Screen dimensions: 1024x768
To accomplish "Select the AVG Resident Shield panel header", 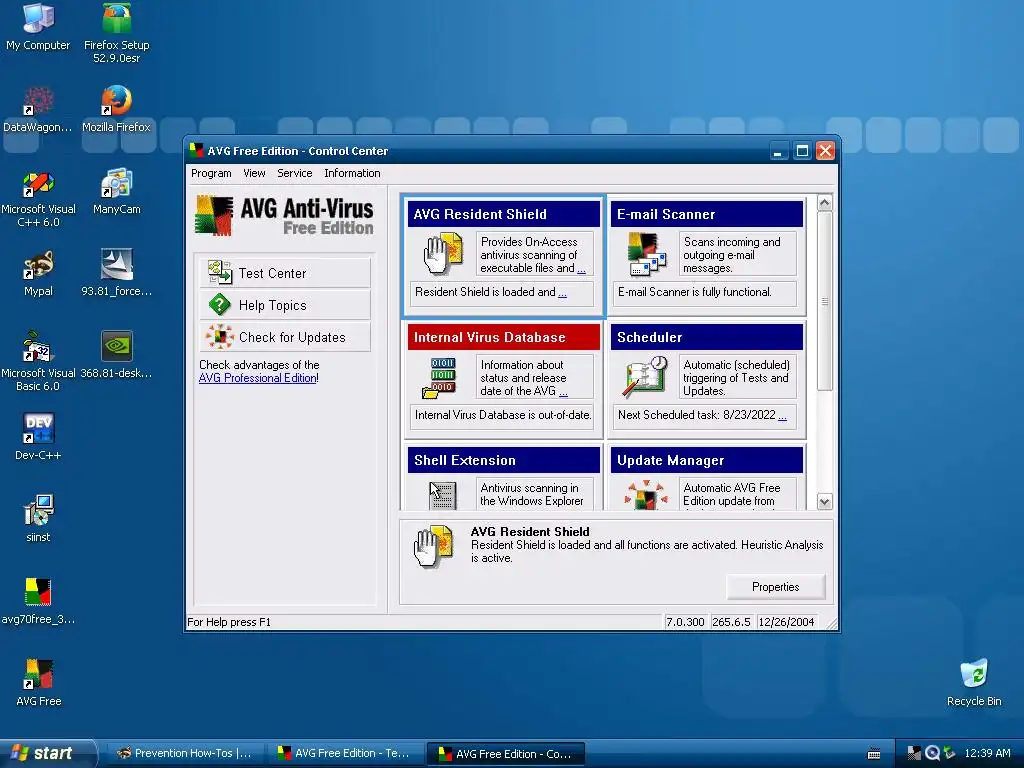I will click(x=504, y=214).
